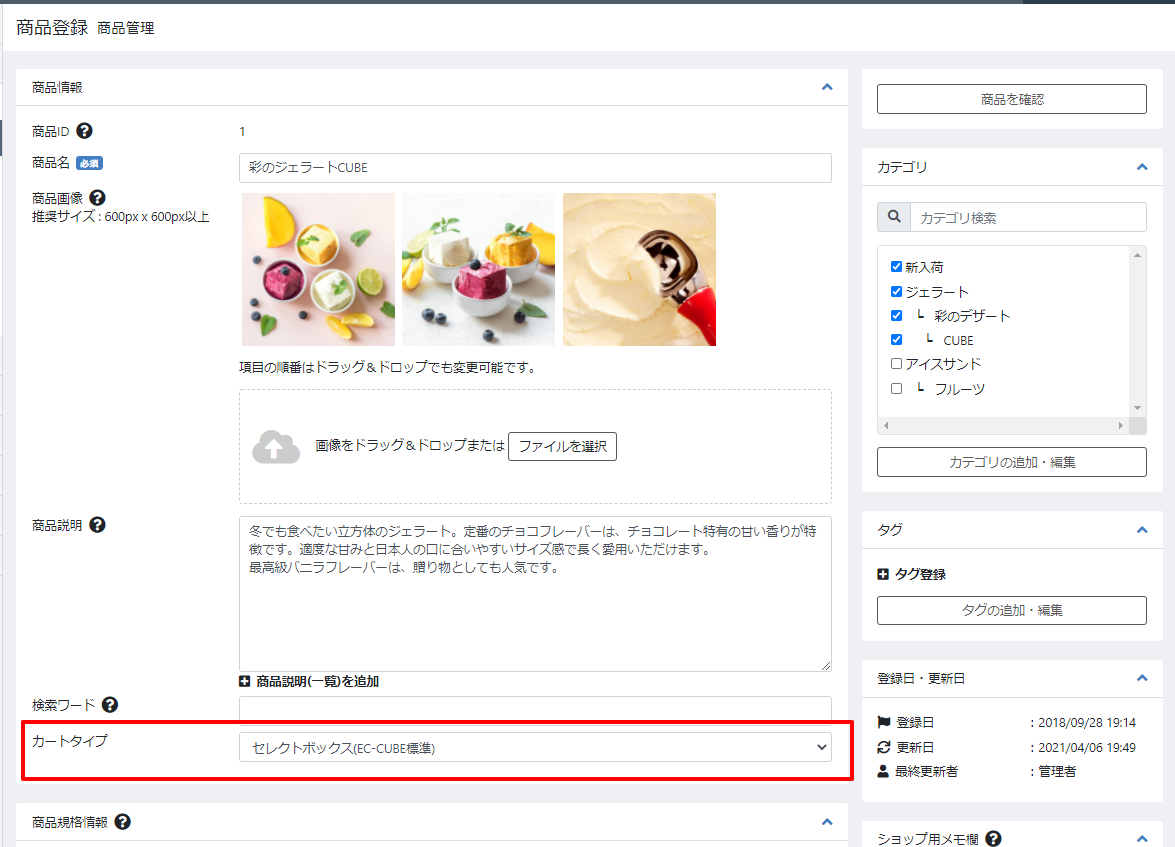
Task: Uncheck the 彩のデザート category checkbox
Action: 896,316
